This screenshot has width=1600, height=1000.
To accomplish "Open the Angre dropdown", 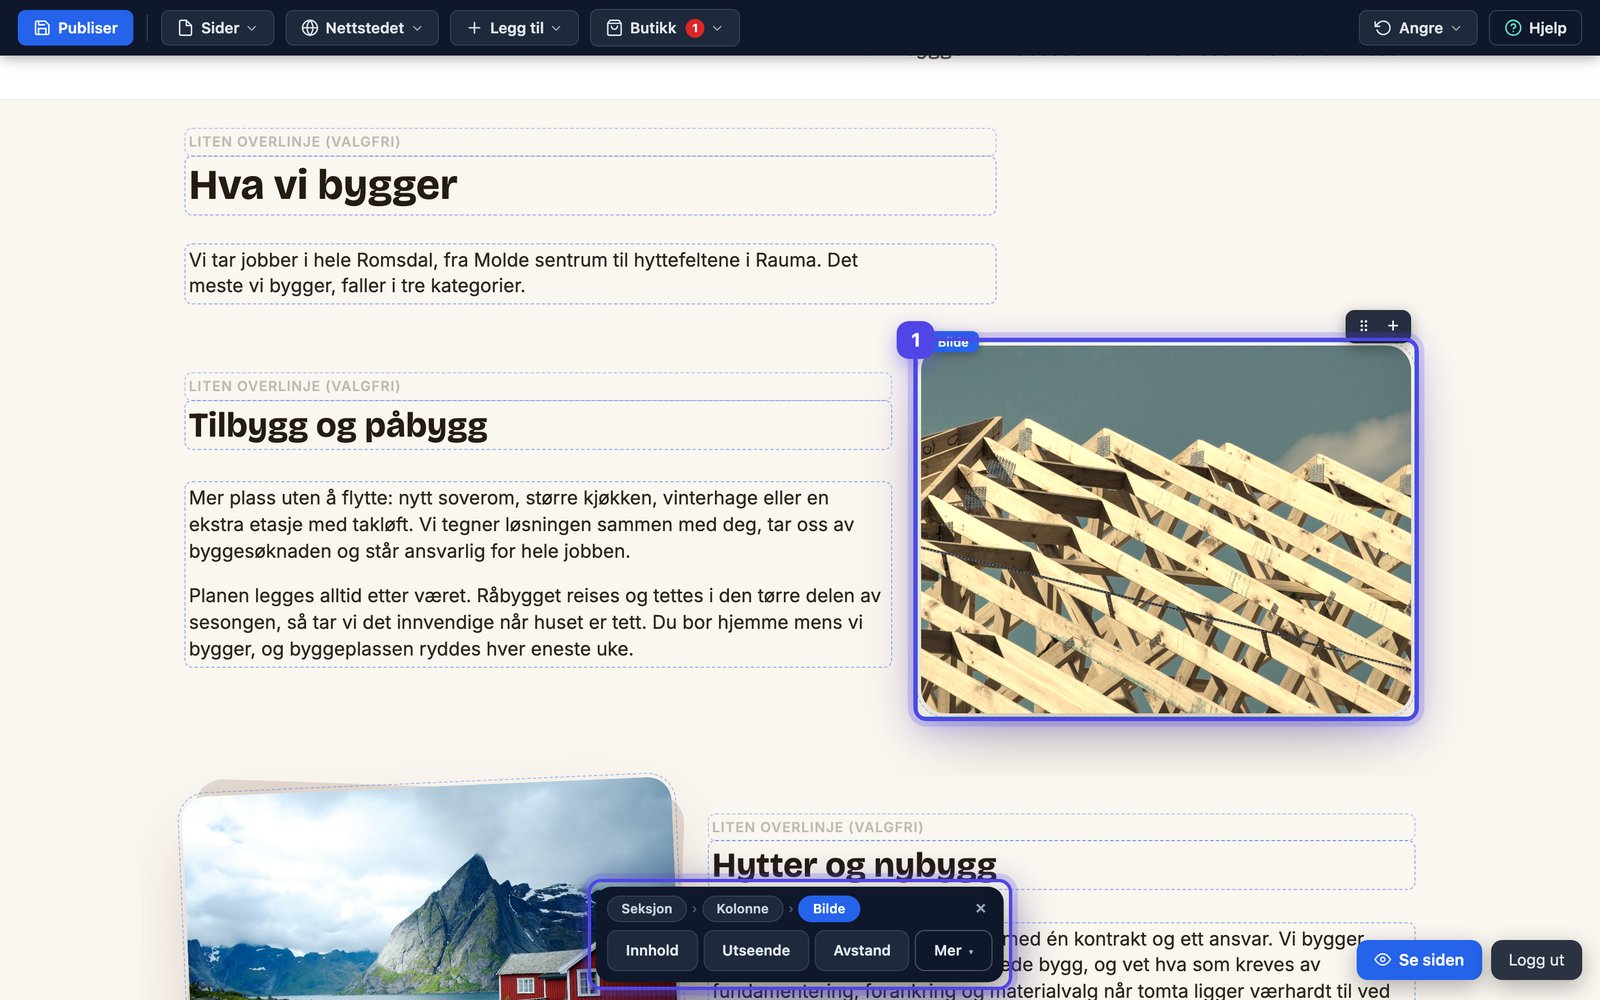I will click(x=1418, y=28).
